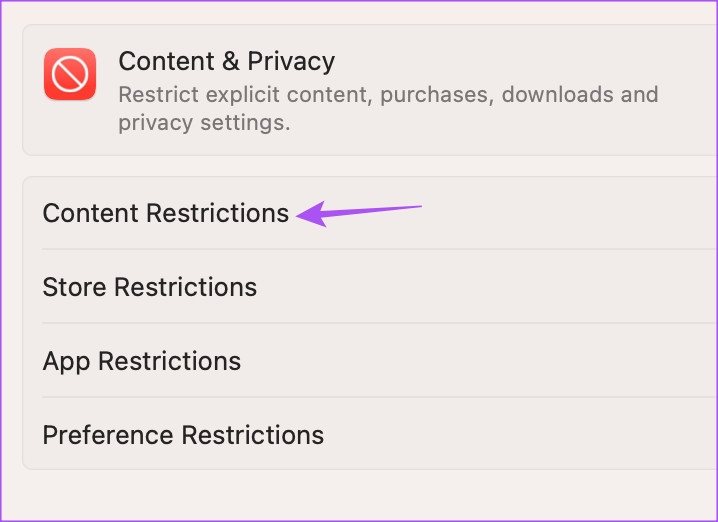Image resolution: width=718 pixels, height=522 pixels.
Task: Open Store Restrictions settings
Action: (x=149, y=287)
